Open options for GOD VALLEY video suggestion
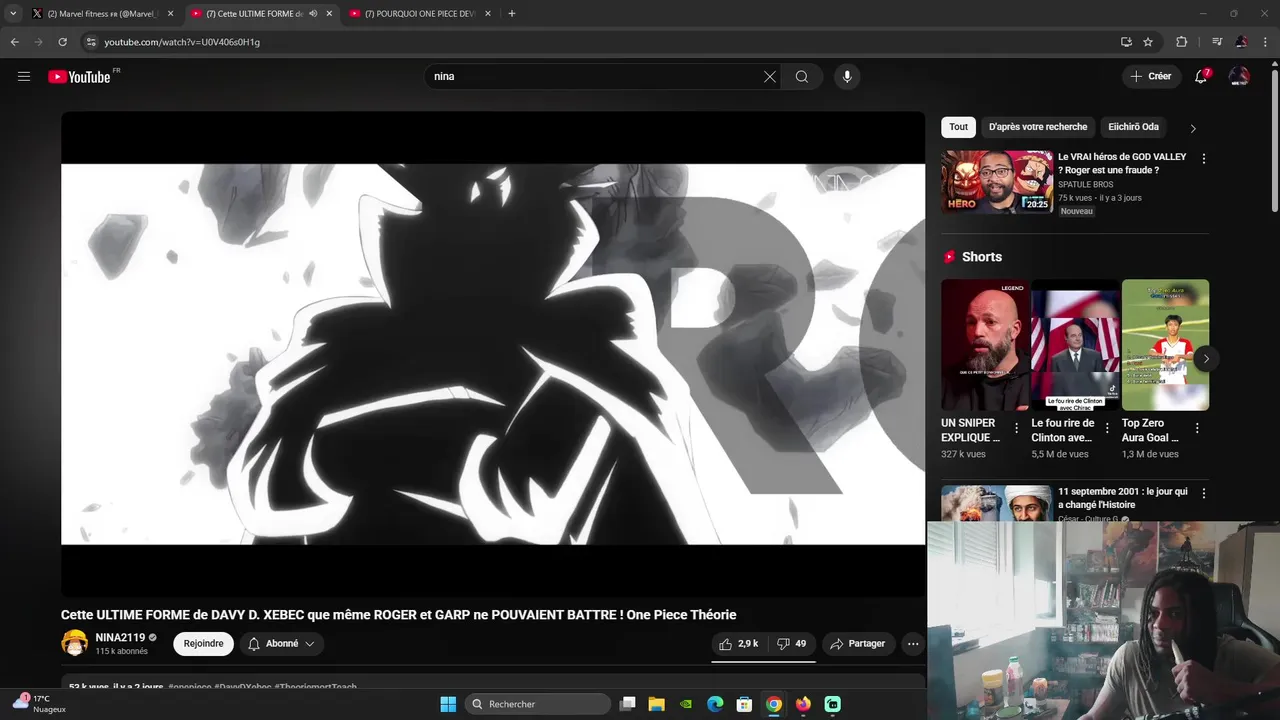 click(1204, 159)
